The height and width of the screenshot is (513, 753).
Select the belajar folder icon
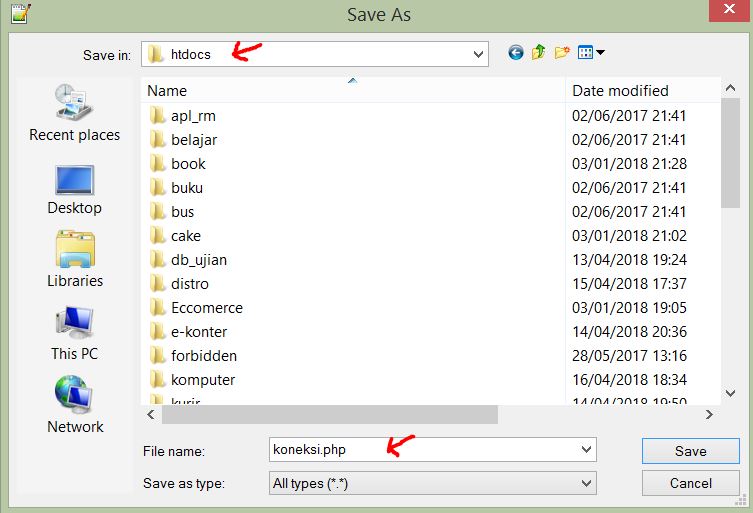pyautogui.click(x=157, y=140)
